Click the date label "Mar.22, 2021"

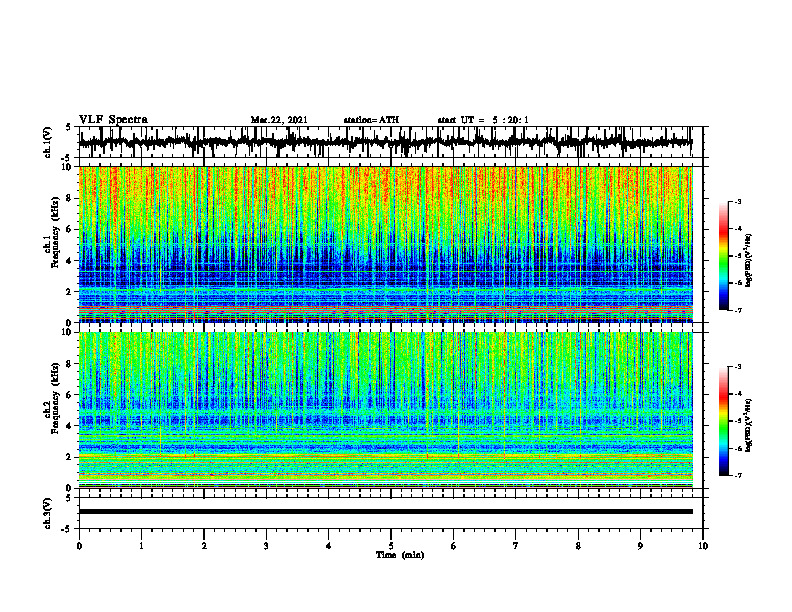pyautogui.click(x=279, y=120)
